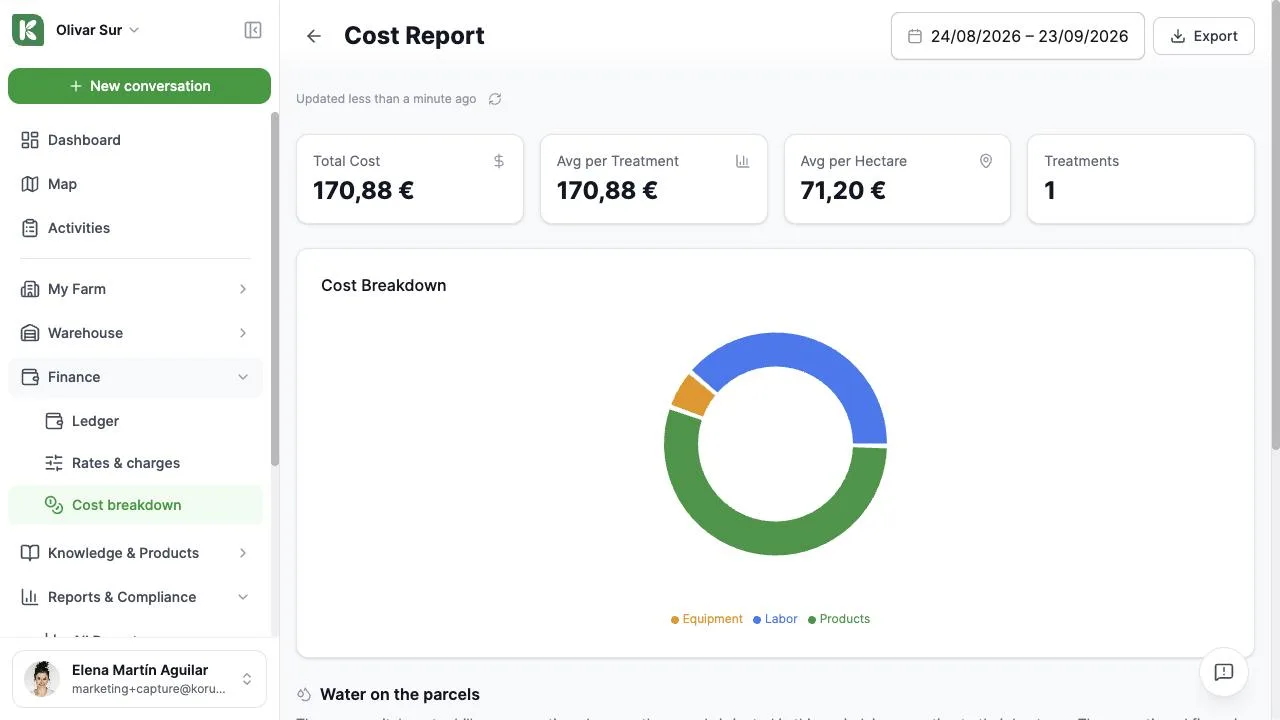Click the Rates & charges sliders icon
Image resolution: width=1280 pixels, height=720 pixels.
pyautogui.click(x=54, y=463)
